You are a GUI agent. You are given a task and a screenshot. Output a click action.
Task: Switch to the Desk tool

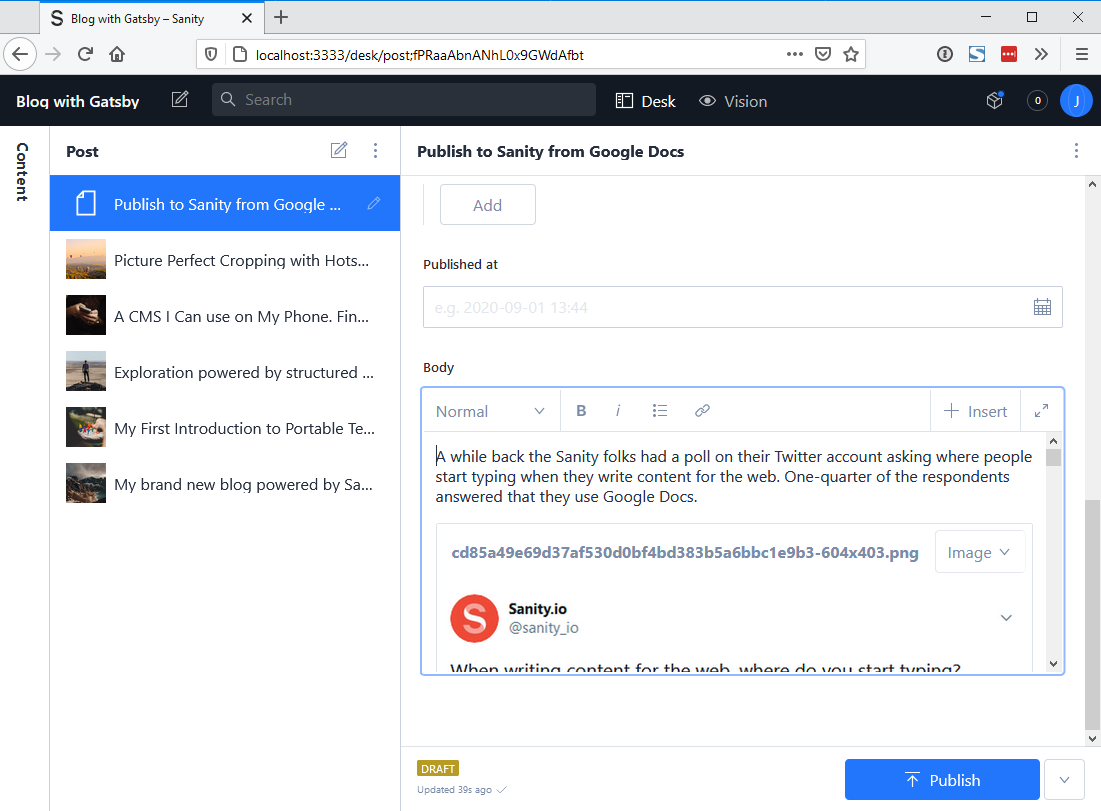(x=645, y=101)
